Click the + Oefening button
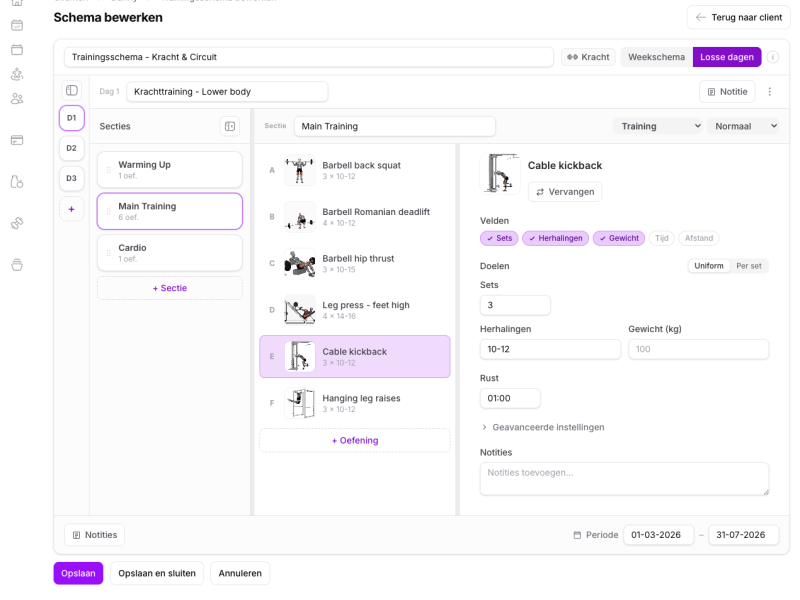 tap(355, 441)
